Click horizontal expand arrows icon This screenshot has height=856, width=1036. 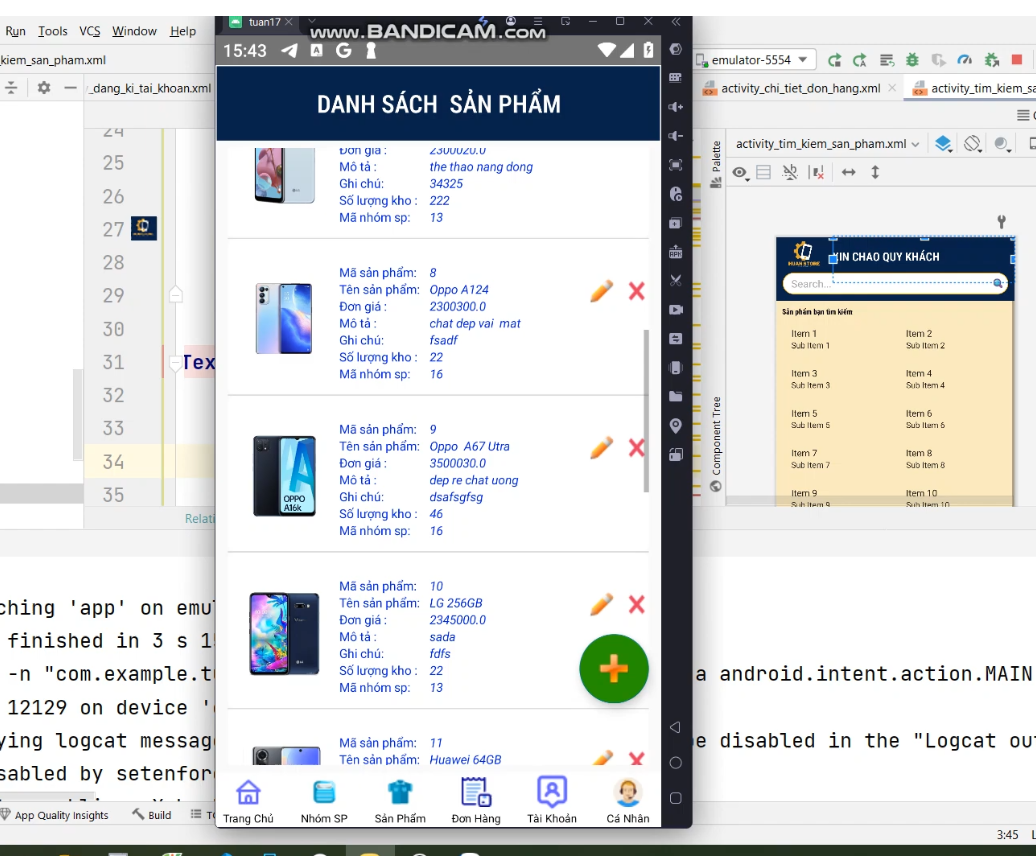click(x=848, y=172)
